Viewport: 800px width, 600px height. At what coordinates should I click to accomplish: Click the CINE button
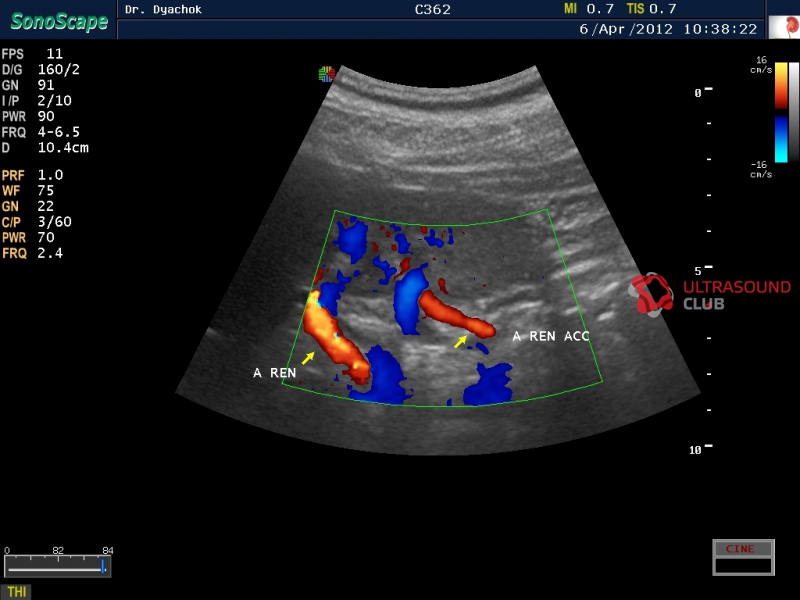[743, 548]
